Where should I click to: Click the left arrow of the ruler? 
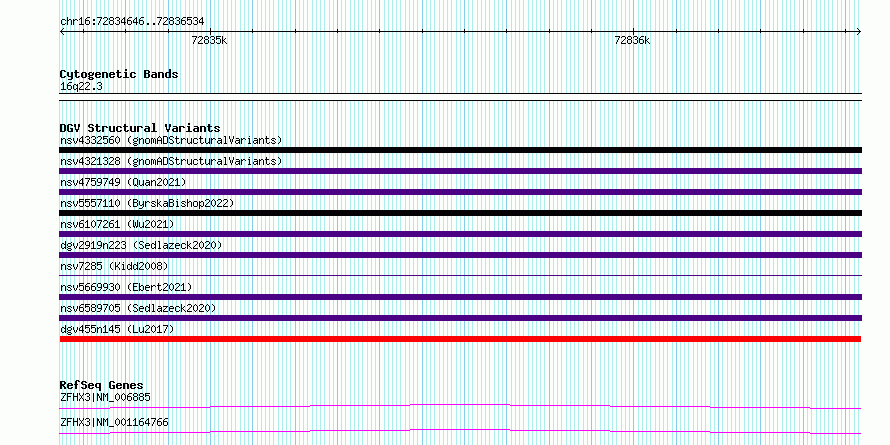(x=63, y=31)
